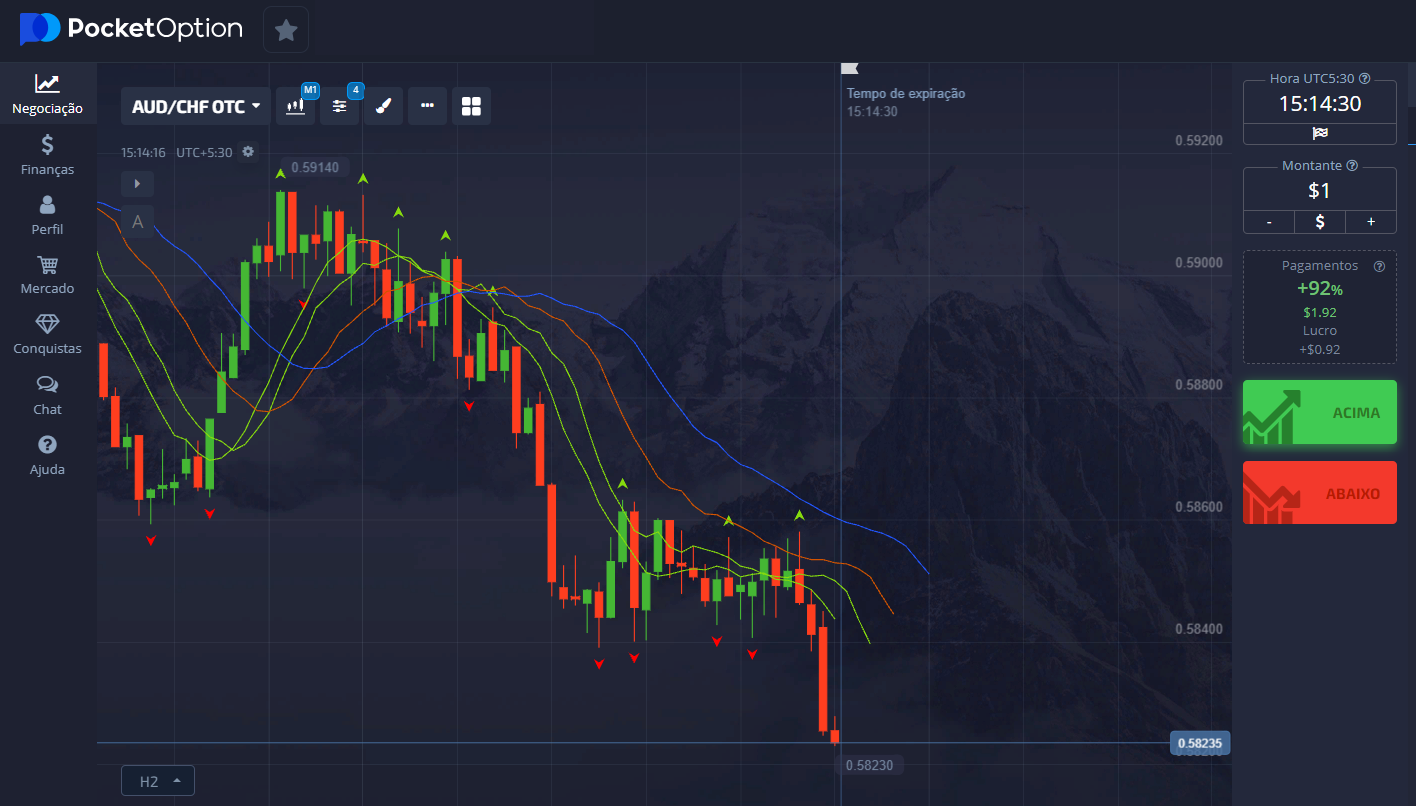The width and height of the screenshot is (1416, 806).
Task: Toggle the race flag expiration mode
Action: click(1319, 132)
